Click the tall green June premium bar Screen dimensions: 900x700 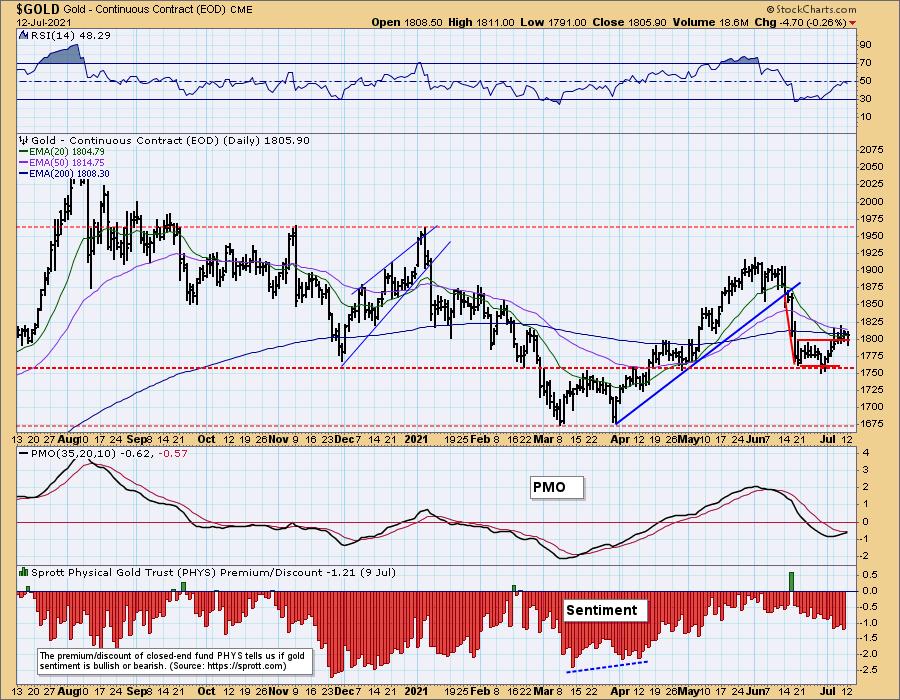tap(792, 581)
